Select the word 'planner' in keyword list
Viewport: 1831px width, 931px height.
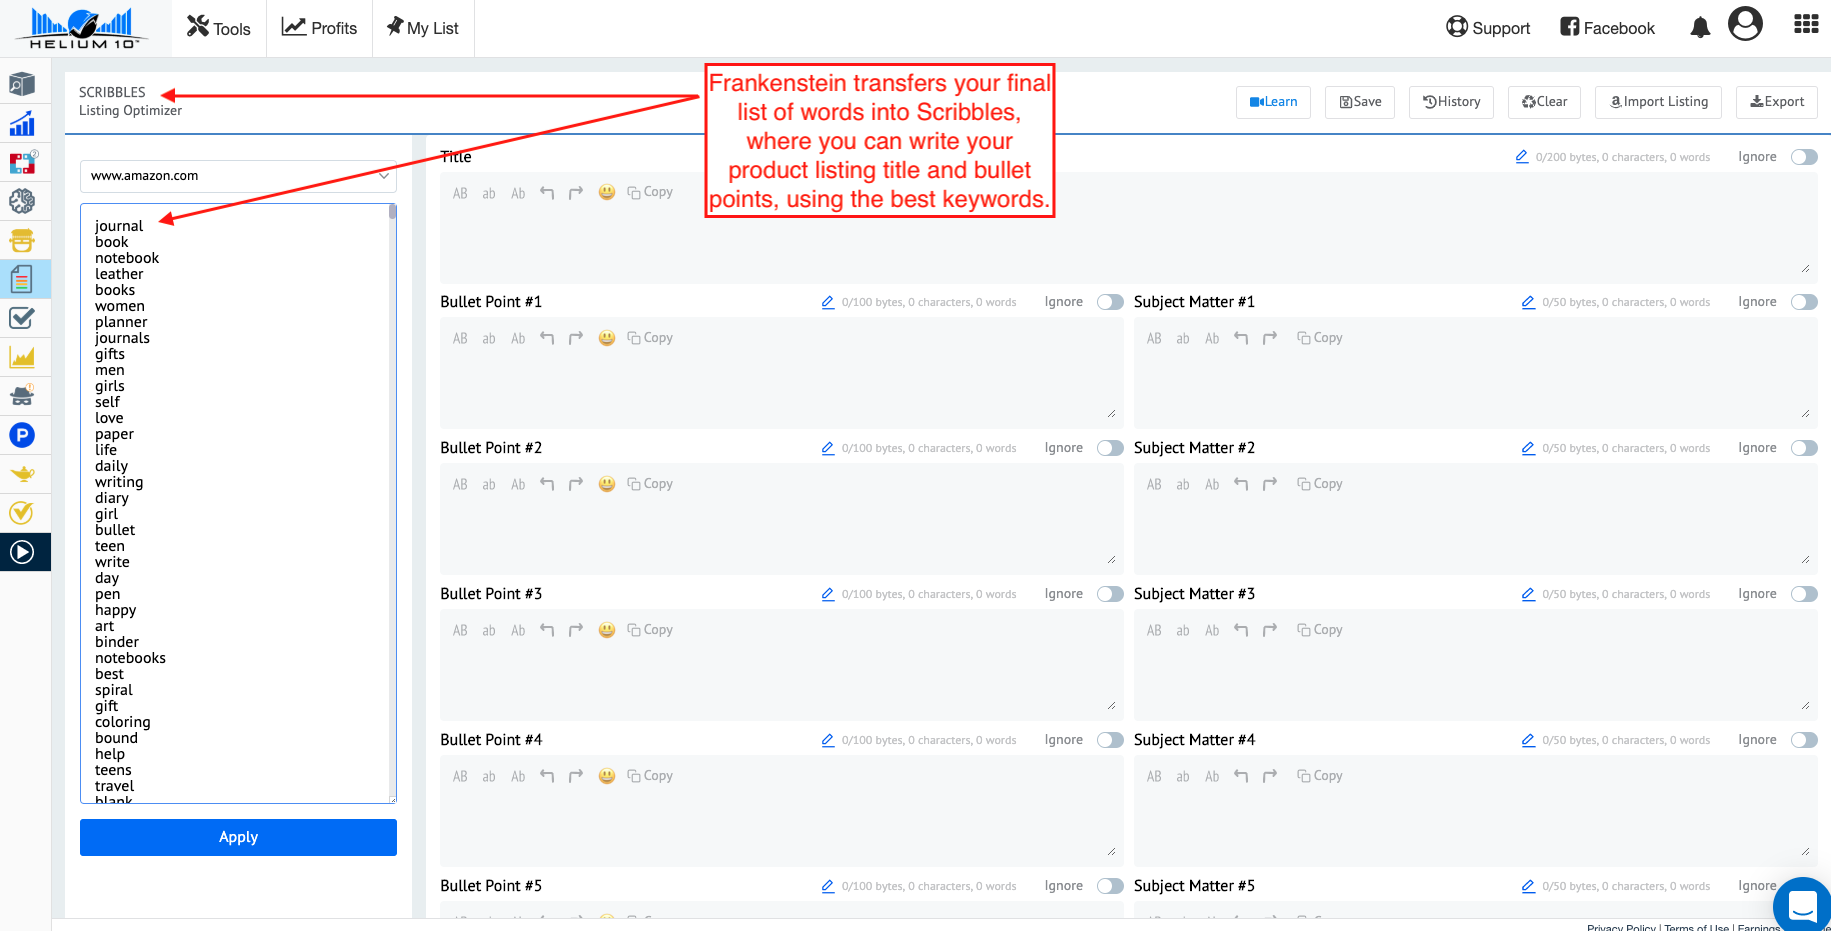click(121, 322)
